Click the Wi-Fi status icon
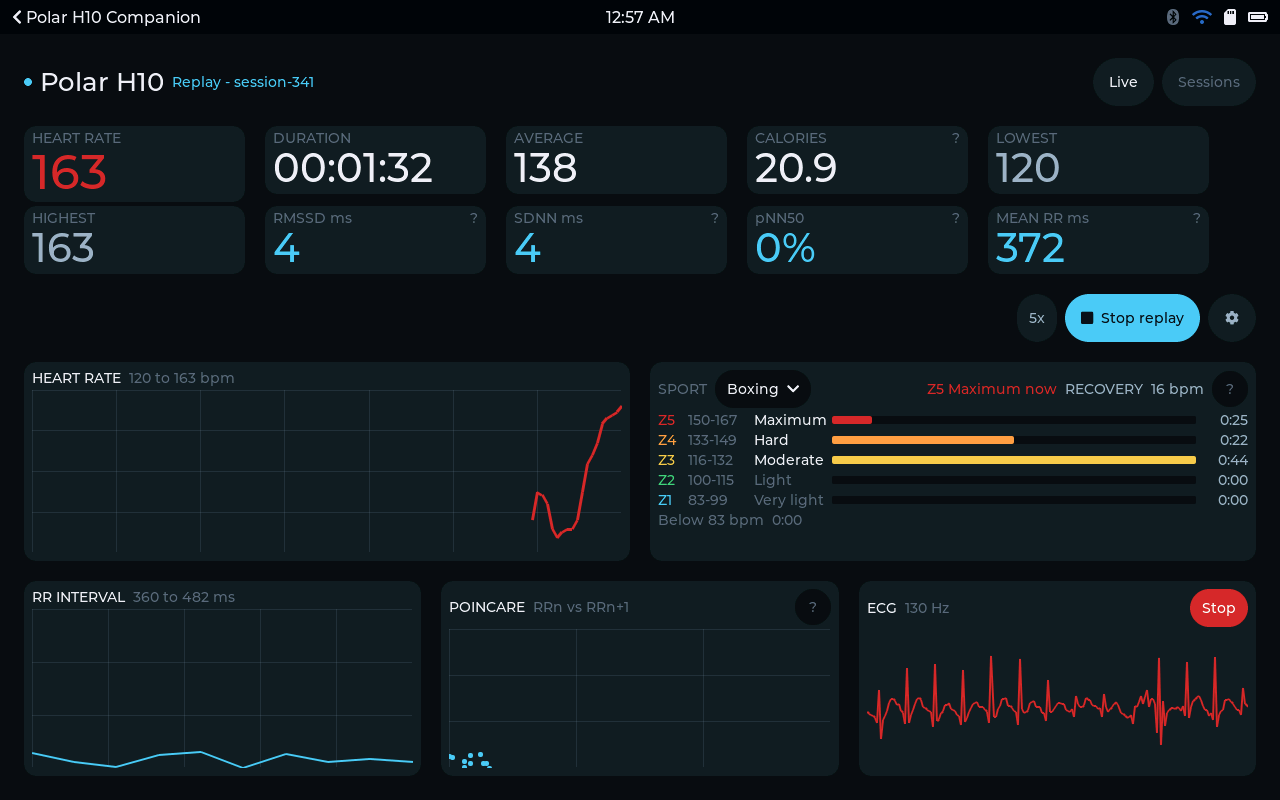Image resolution: width=1280 pixels, height=800 pixels. (1202, 17)
